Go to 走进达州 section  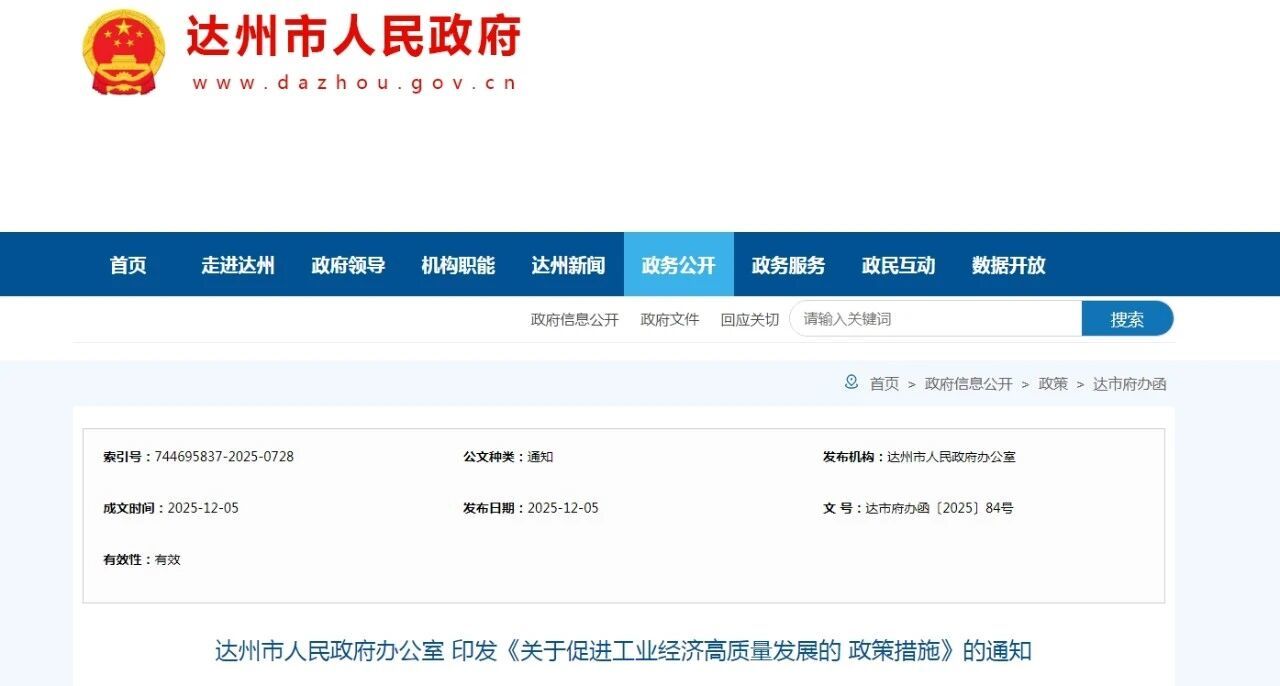[x=238, y=265]
